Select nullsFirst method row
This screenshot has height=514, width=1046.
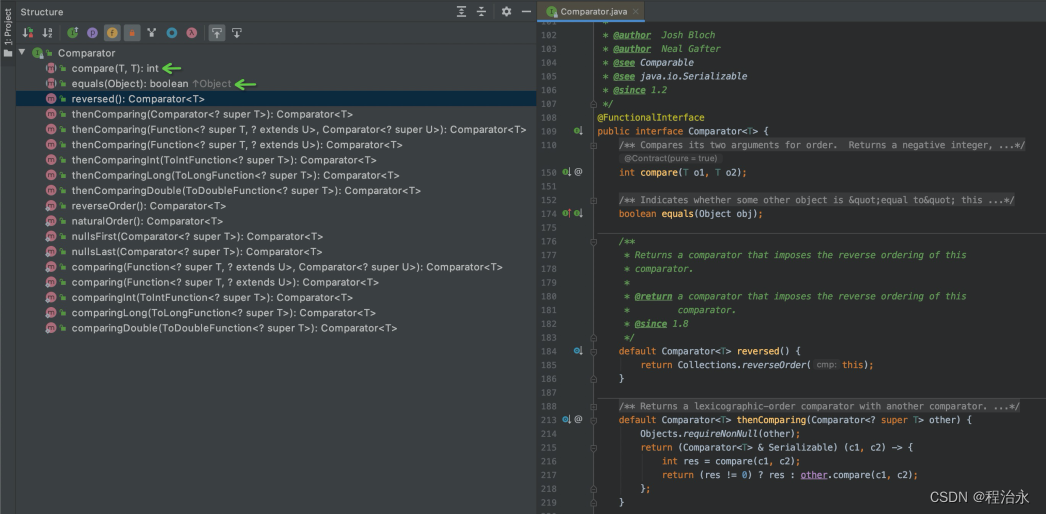pos(276,237)
